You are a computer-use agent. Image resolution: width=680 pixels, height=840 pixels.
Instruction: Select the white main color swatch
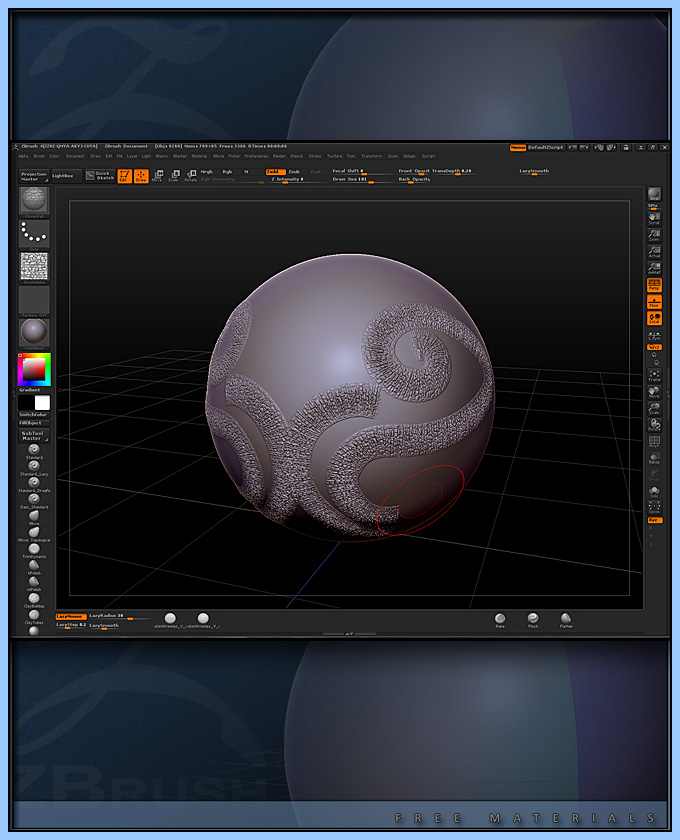[x=42, y=402]
